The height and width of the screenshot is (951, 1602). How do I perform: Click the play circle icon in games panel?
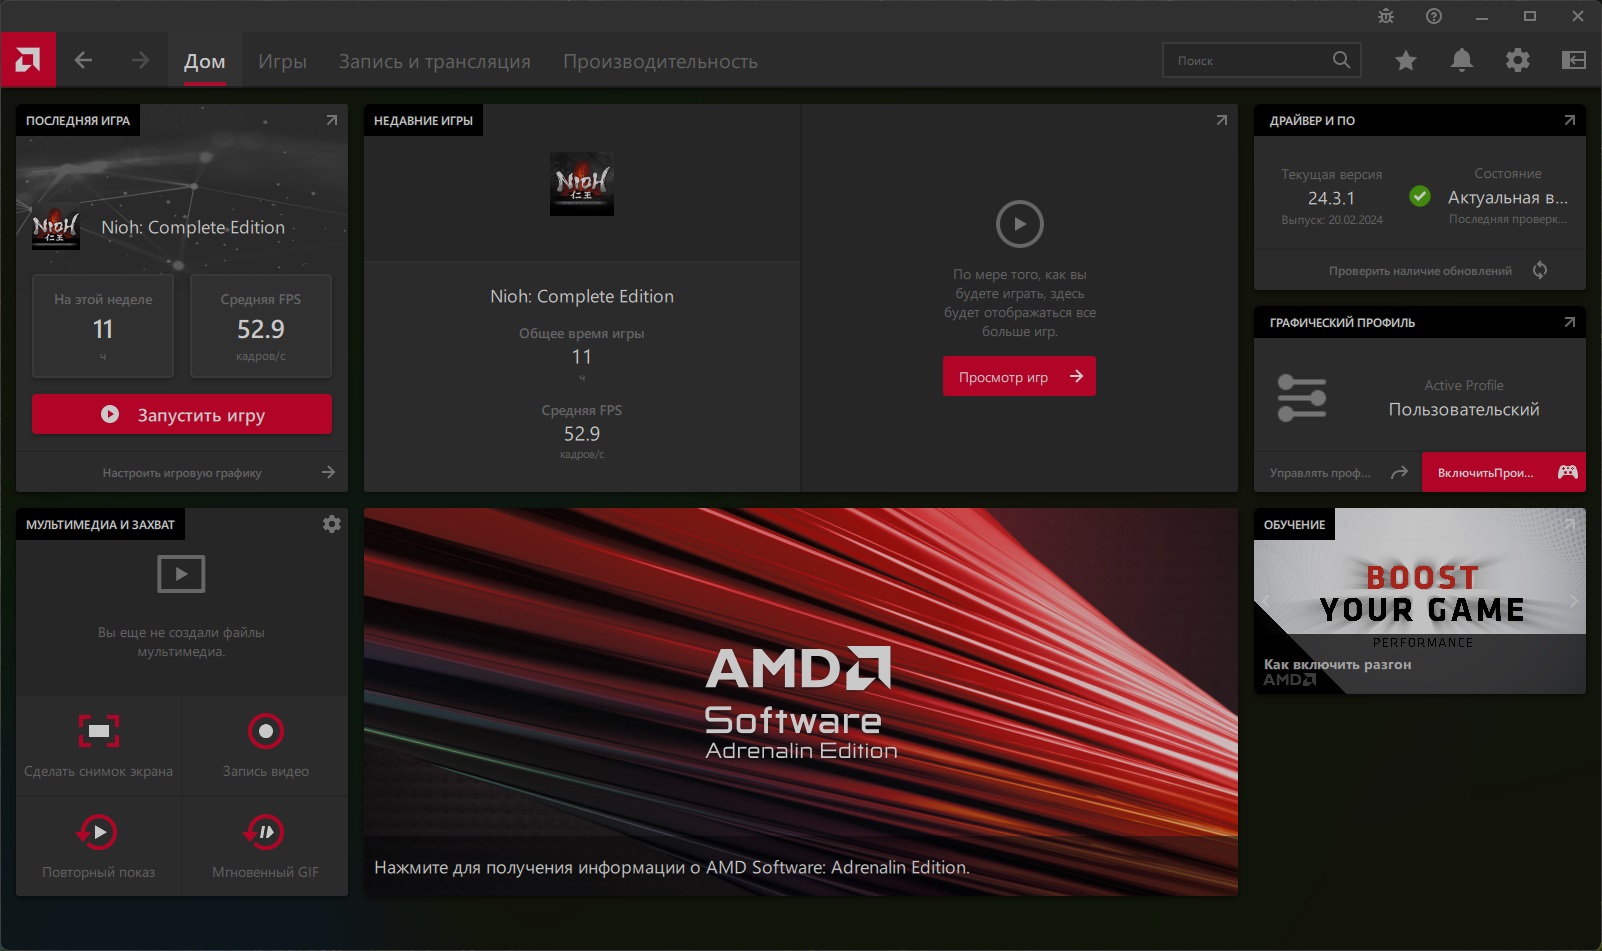(1020, 224)
